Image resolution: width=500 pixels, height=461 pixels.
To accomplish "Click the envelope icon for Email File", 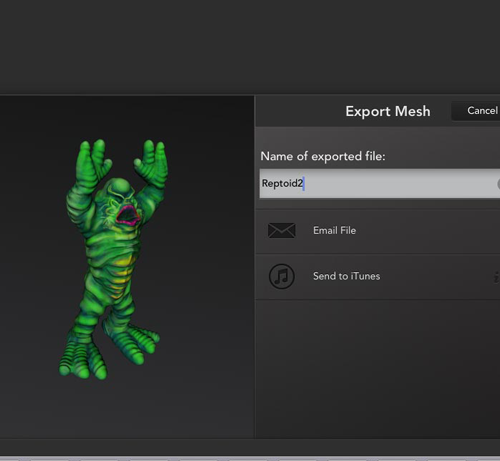I will 281,230.
